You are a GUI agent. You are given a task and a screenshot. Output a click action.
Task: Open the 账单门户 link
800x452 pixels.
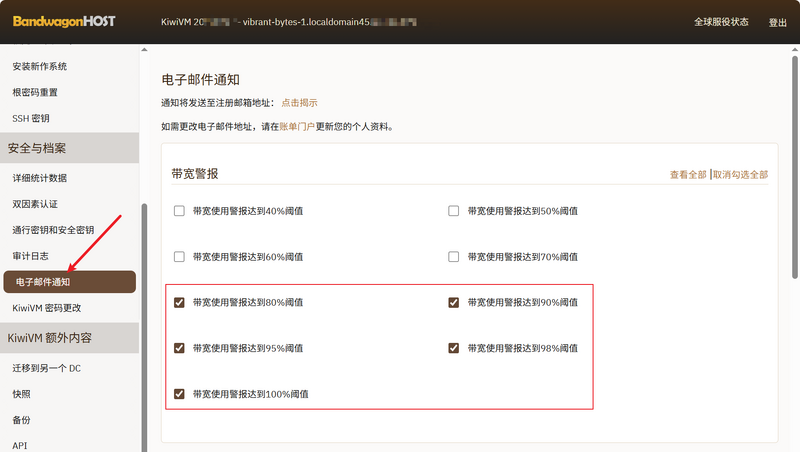point(297,127)
